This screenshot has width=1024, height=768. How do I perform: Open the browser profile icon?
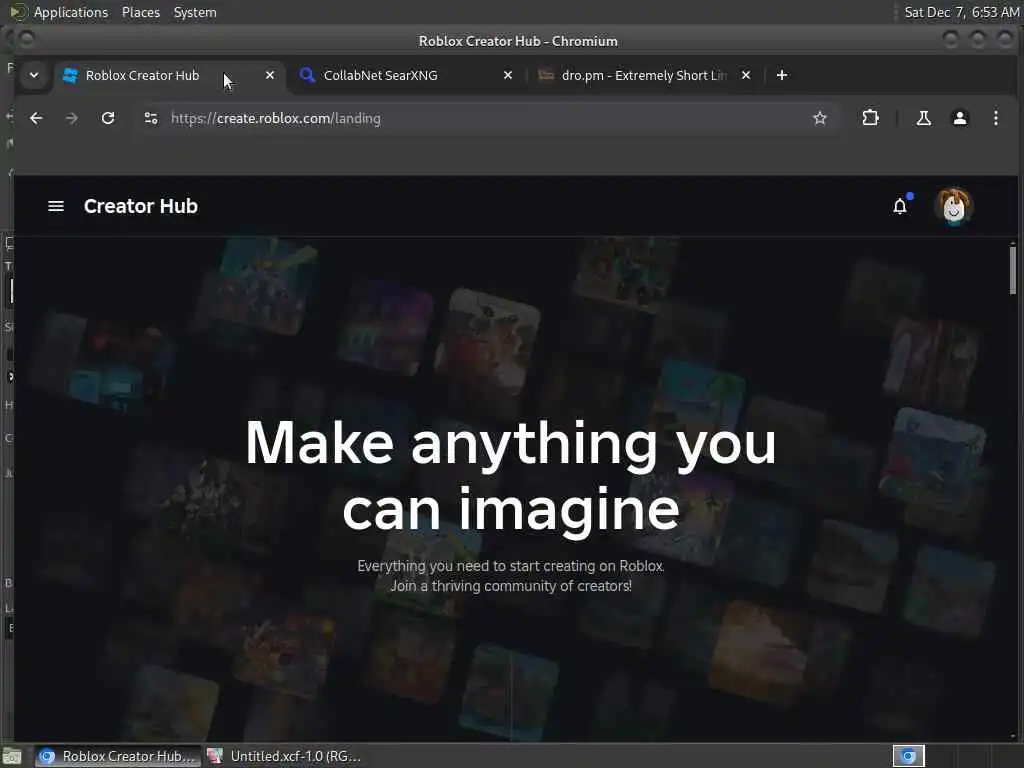[960, 118]
